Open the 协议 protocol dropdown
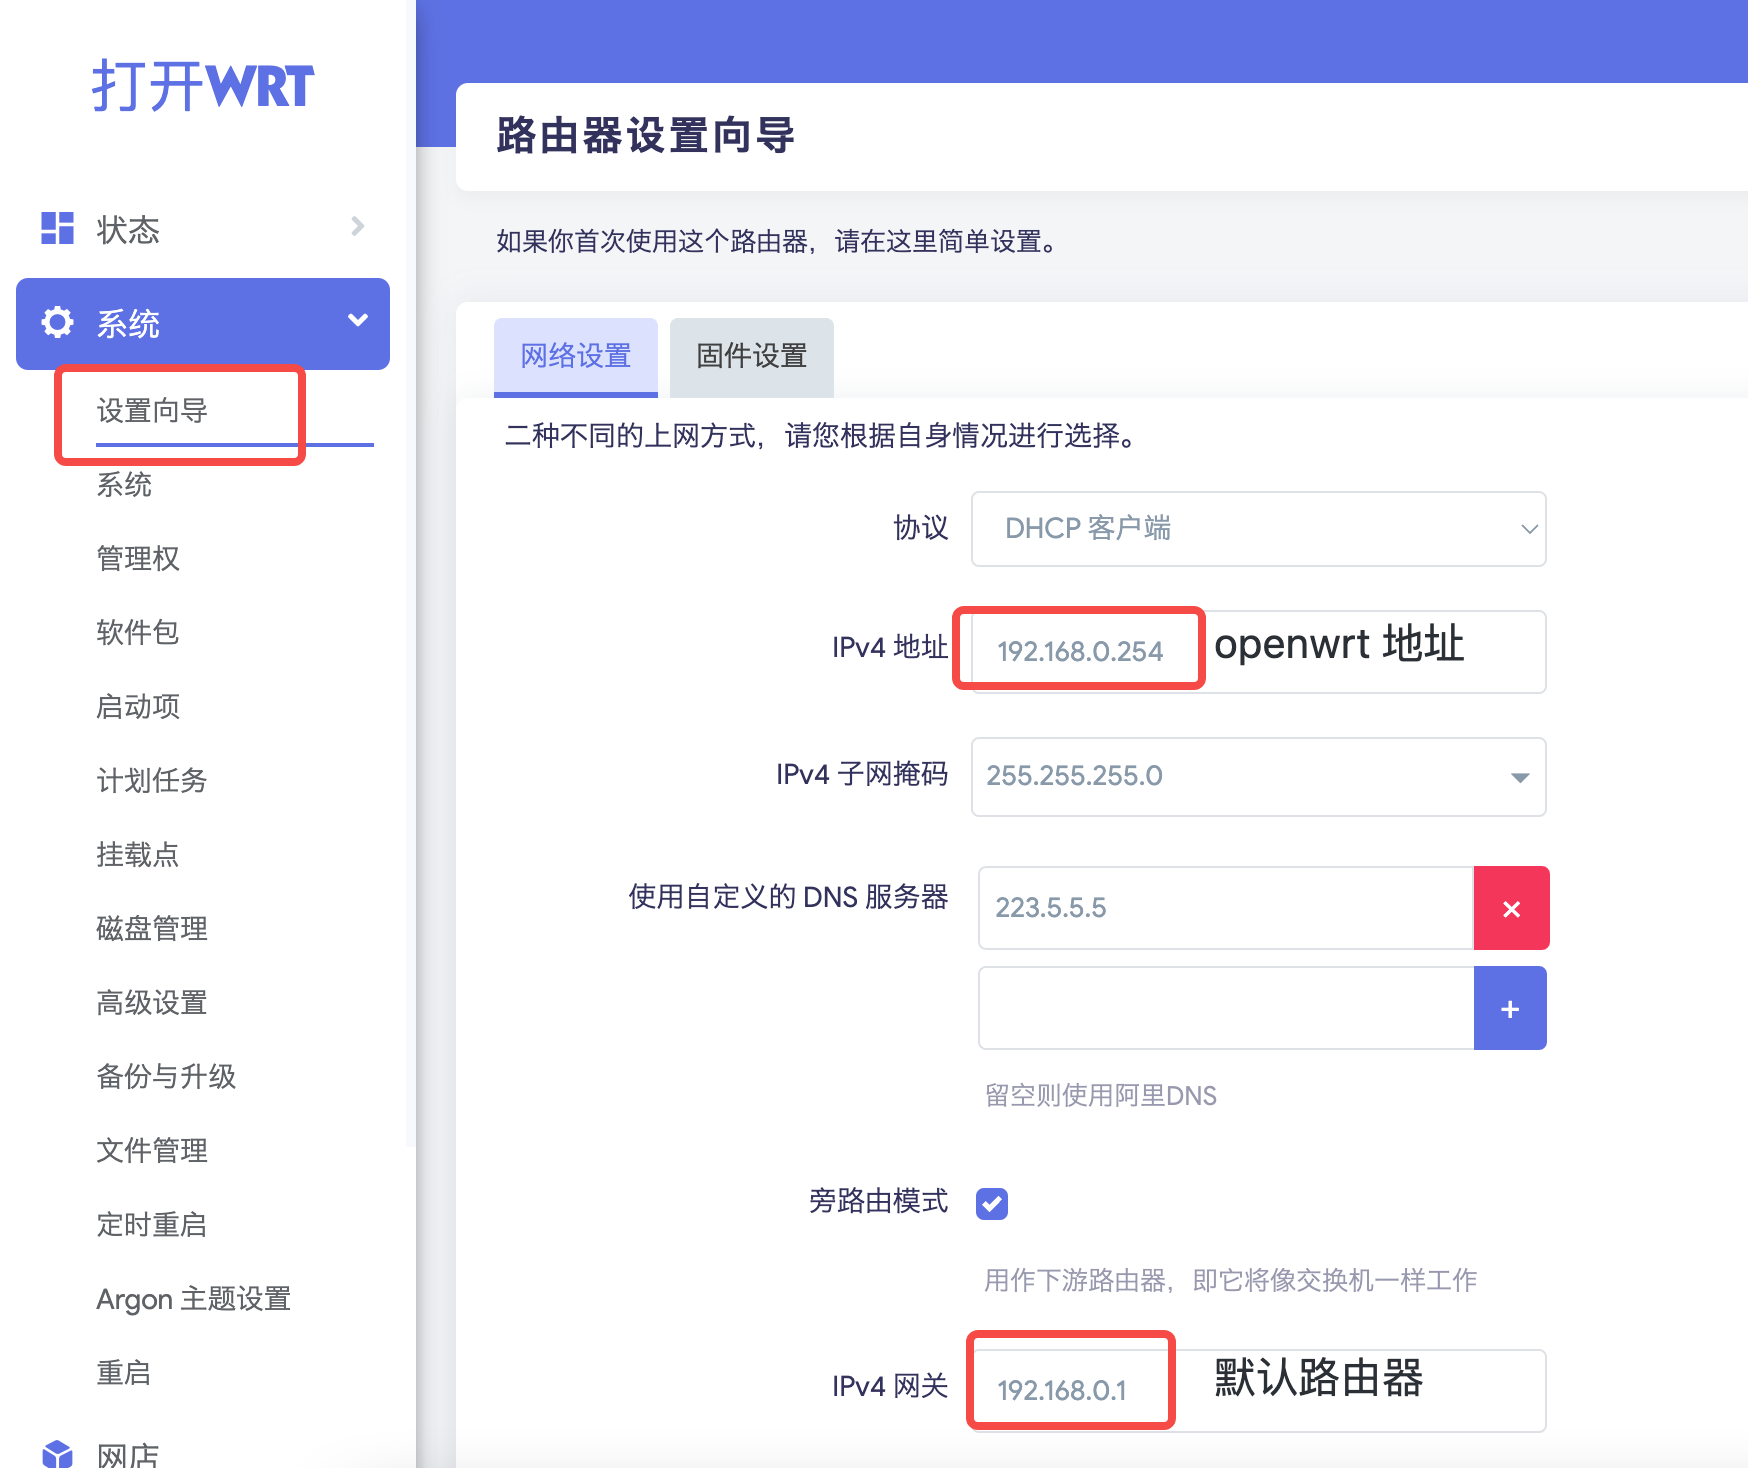1748x1468 pixels. [x=1258, y=529]
